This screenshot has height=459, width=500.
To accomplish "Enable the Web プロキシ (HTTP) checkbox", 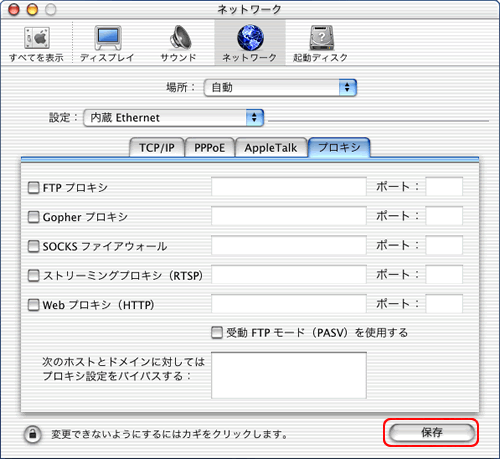I will click(x=33, y=305).
